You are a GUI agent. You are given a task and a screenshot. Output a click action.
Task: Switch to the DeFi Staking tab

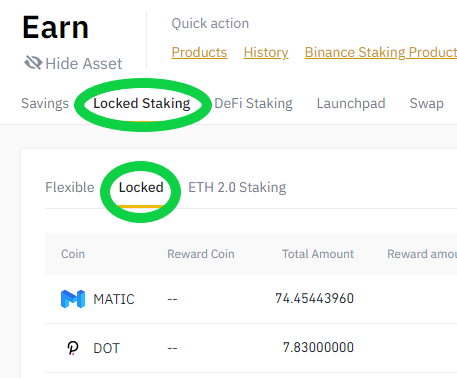[253, 103]
